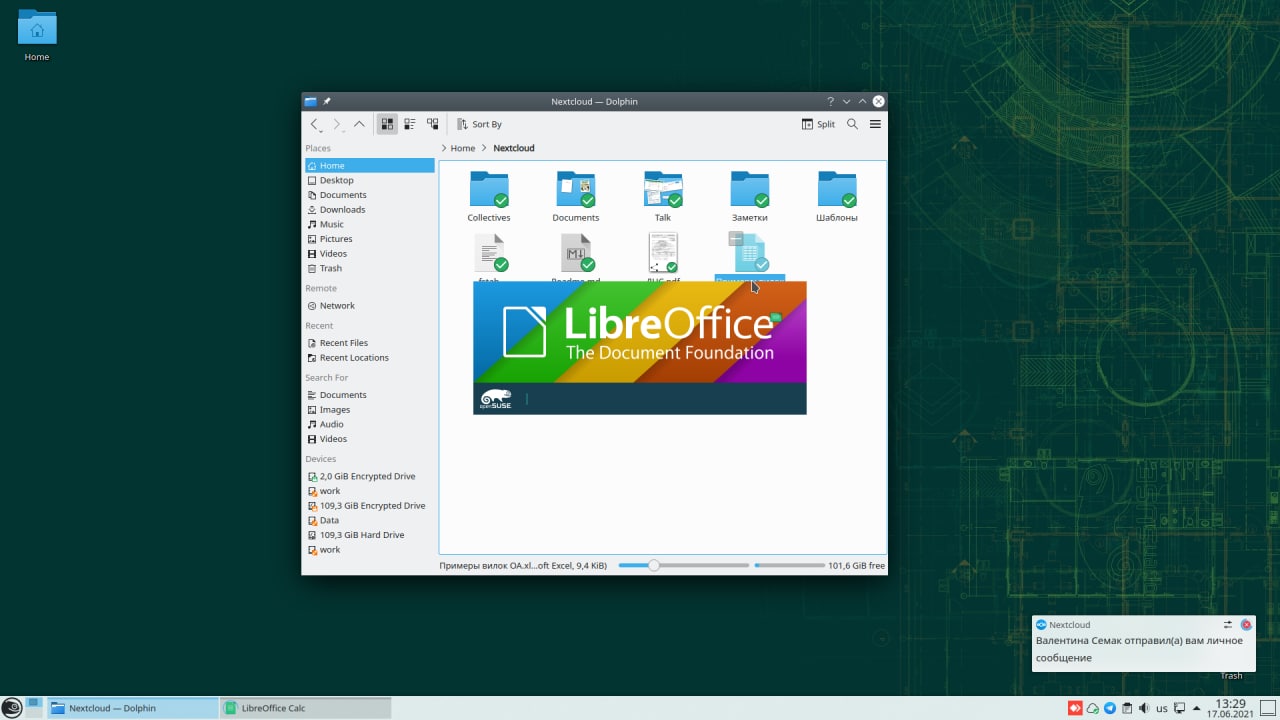Click the question-mark help button in titlebar
1280x720 pixels.
click(830, 101)
